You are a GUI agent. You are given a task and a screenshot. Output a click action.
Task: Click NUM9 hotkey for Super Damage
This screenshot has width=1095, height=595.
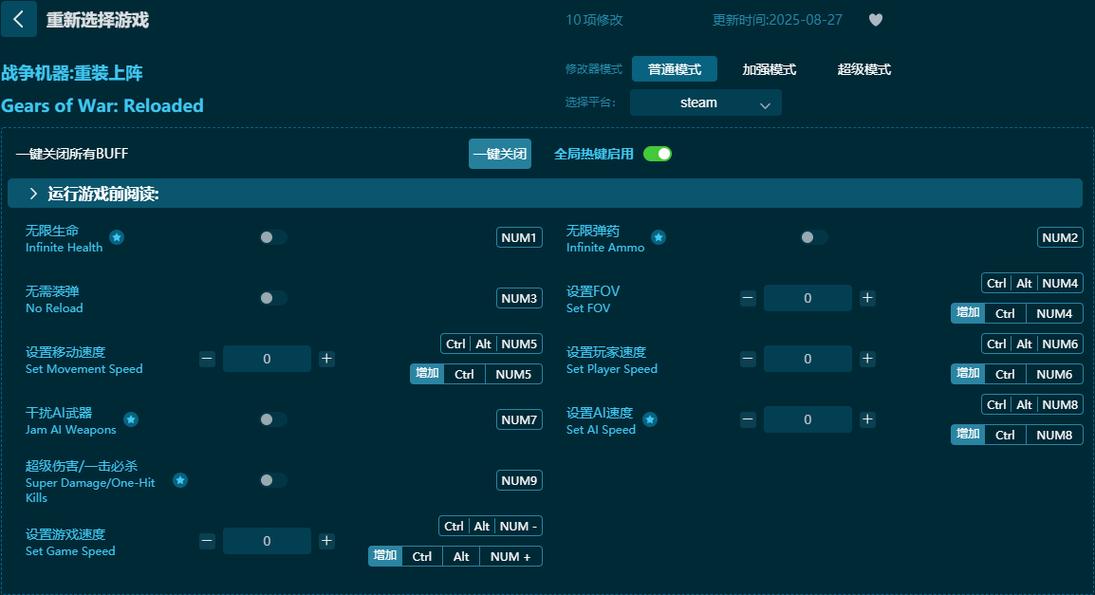coord(519,480)
